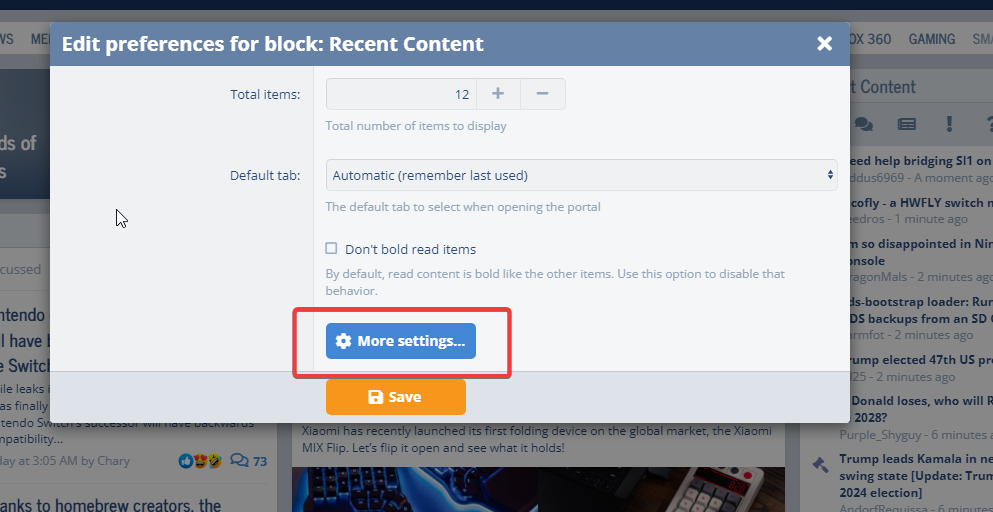The image size is (993, 512).
Task: Enable the Don't bold read items checkbox
Action: point(331,248)
